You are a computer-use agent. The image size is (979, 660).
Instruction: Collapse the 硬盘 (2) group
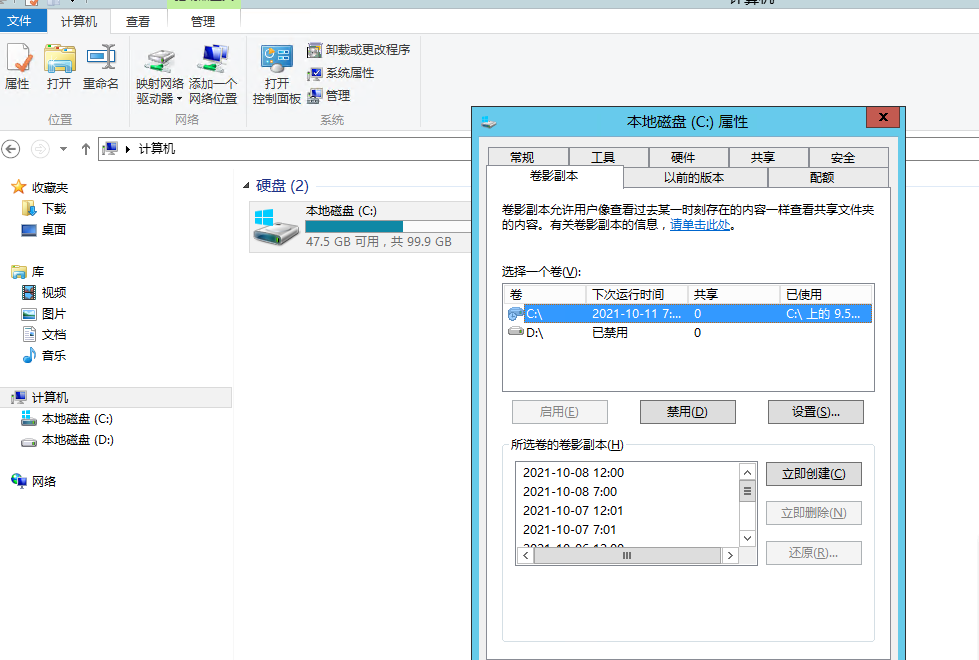tap(246, 185)
